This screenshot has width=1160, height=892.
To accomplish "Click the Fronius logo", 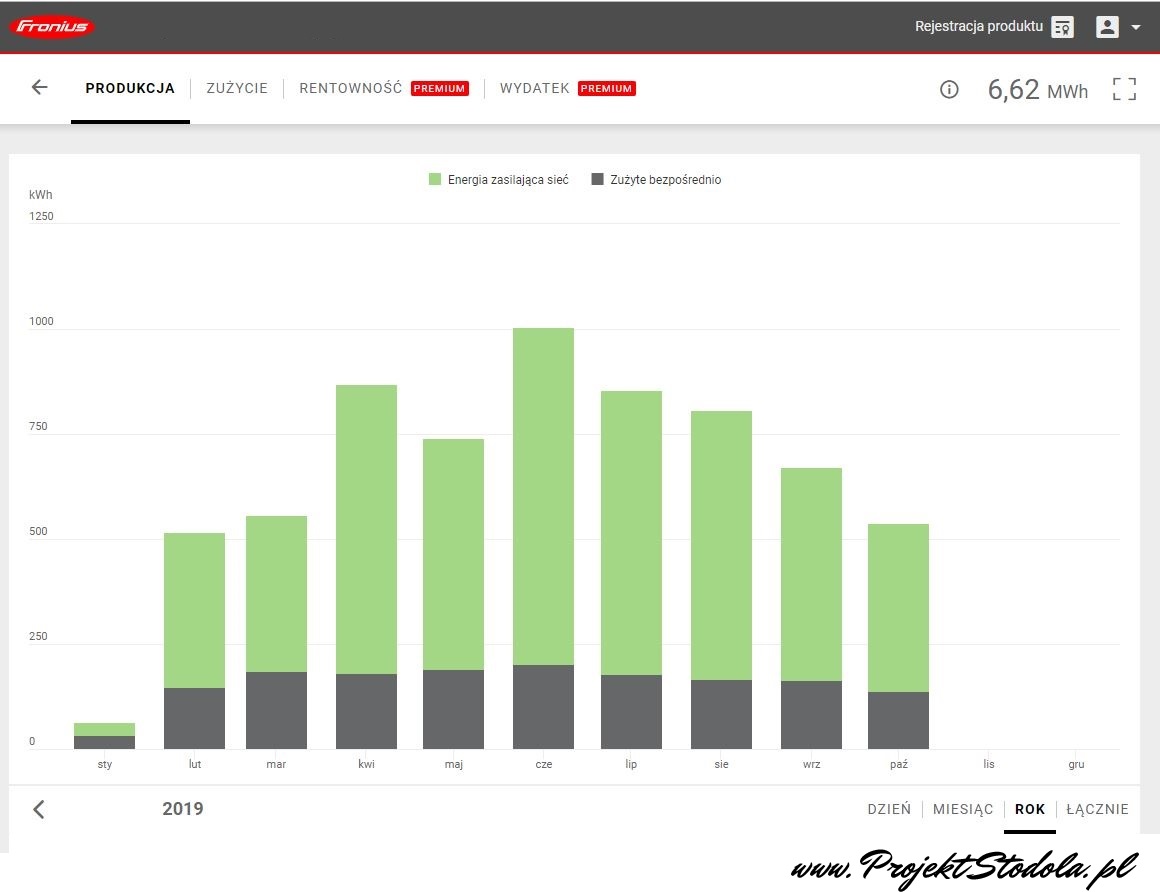I will click(52, 27).
